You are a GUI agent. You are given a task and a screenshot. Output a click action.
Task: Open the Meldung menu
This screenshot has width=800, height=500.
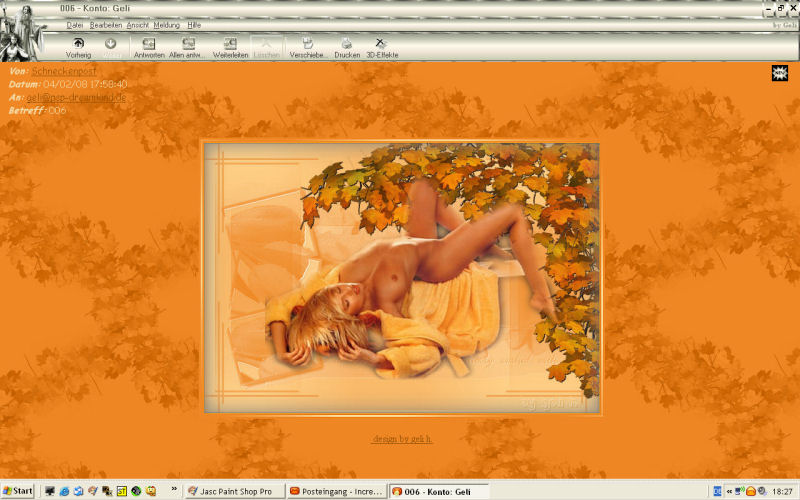click(166, 25)
